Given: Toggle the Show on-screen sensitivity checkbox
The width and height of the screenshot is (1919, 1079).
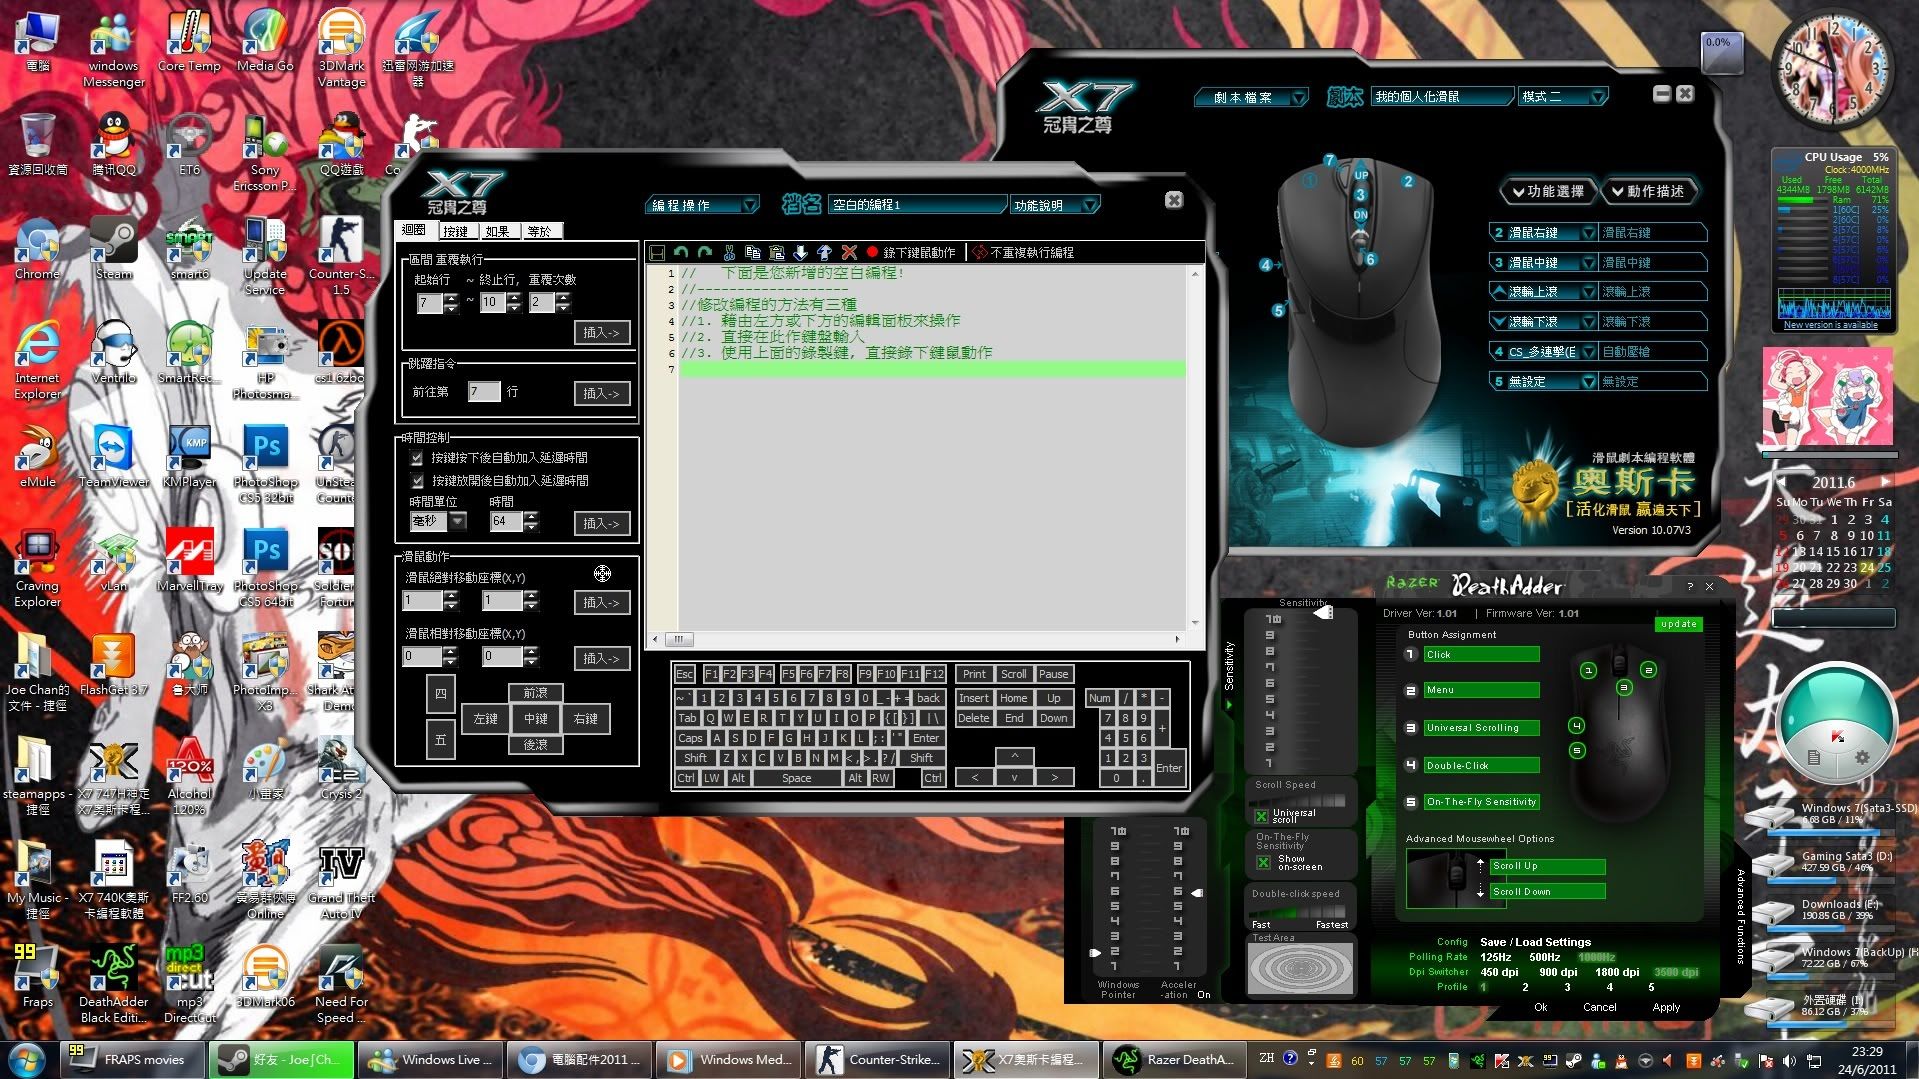Looking at the screenshot, I should 1264,862.
